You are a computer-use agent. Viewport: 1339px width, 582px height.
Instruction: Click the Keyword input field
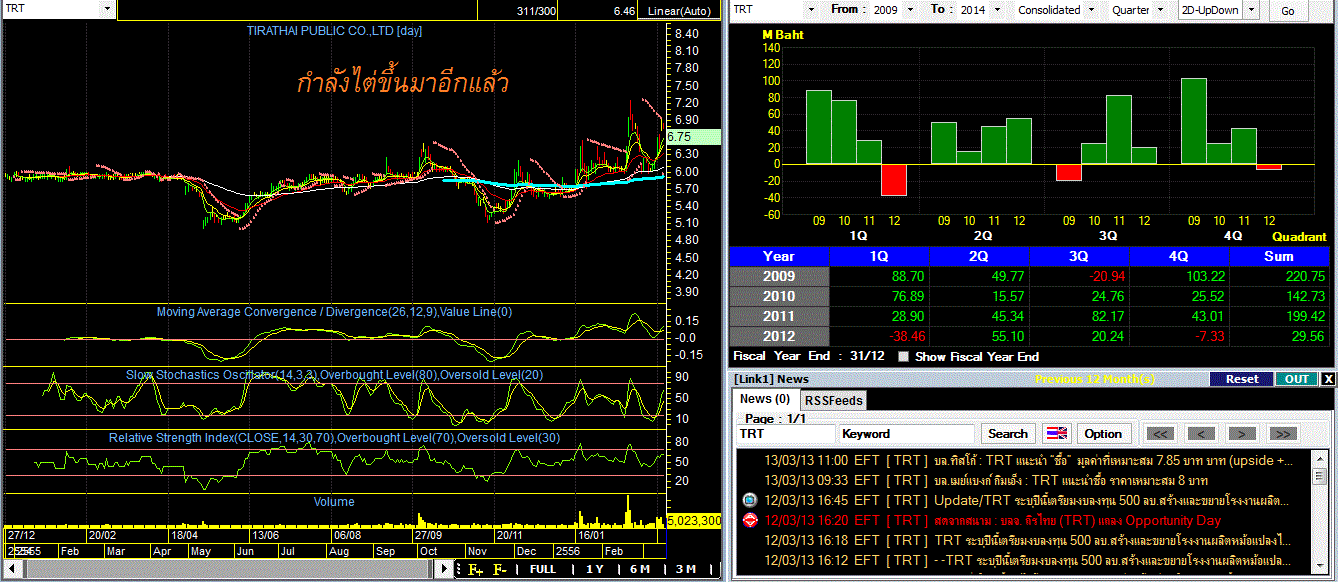907,434
